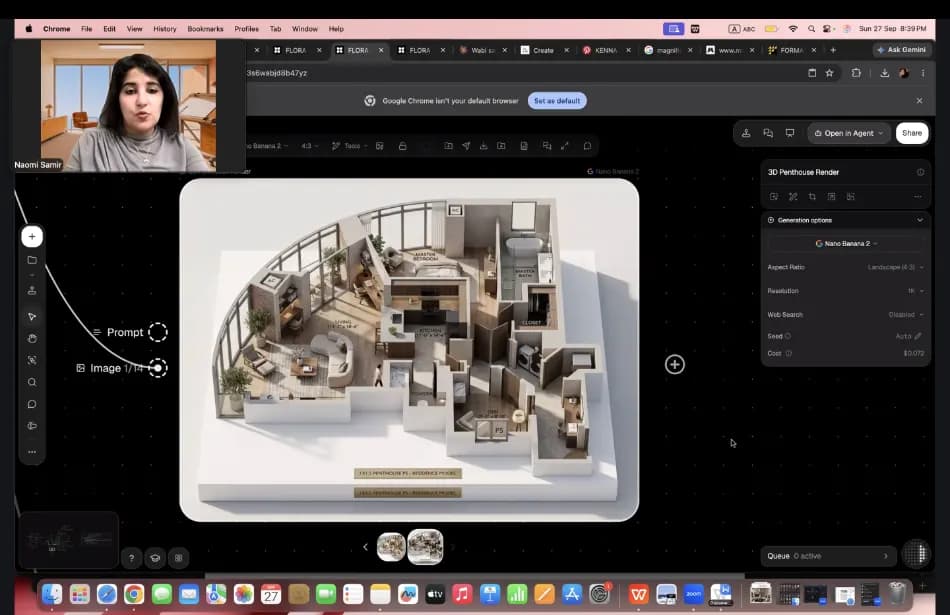
Task: Collapse the Generation options section
Action: (x=920, y=220)
